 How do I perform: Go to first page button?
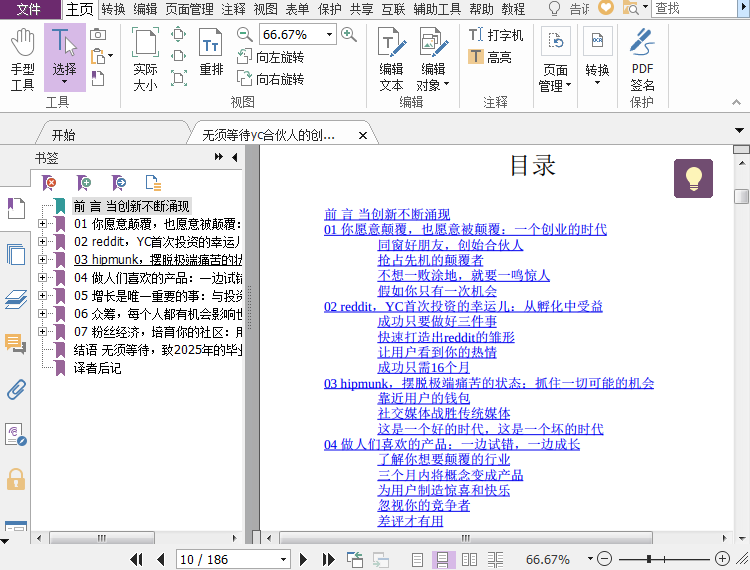click(x=136, y=559)
